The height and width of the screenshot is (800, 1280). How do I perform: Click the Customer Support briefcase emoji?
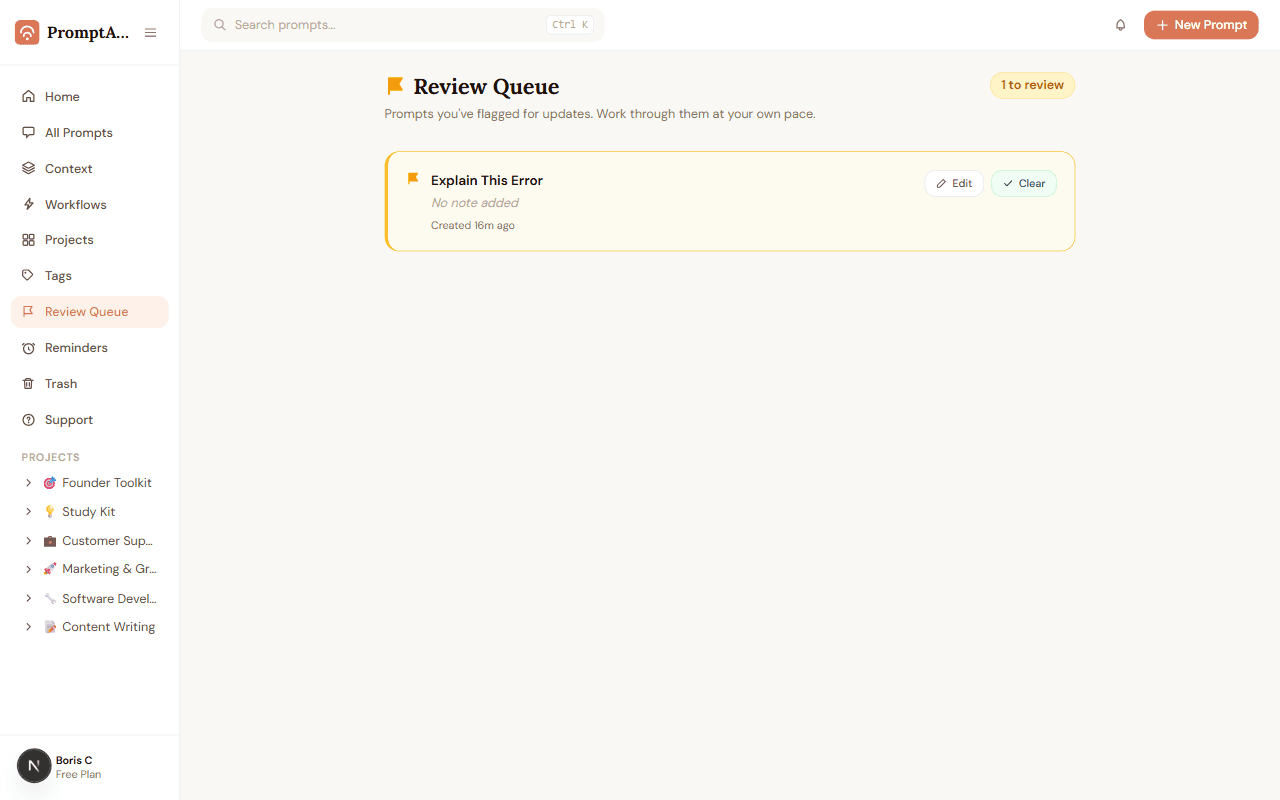click(50, 541)
